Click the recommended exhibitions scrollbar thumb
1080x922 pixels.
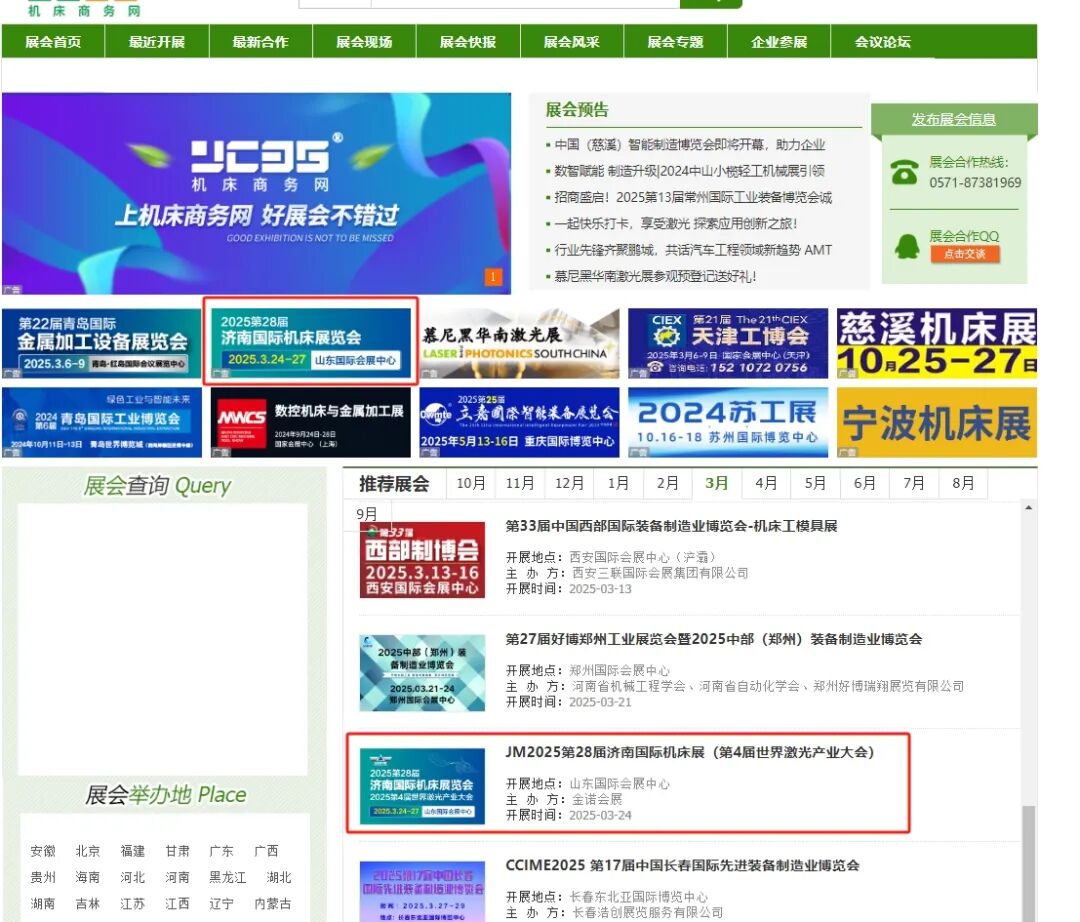pyautogui.click(x=1028, y=863)
